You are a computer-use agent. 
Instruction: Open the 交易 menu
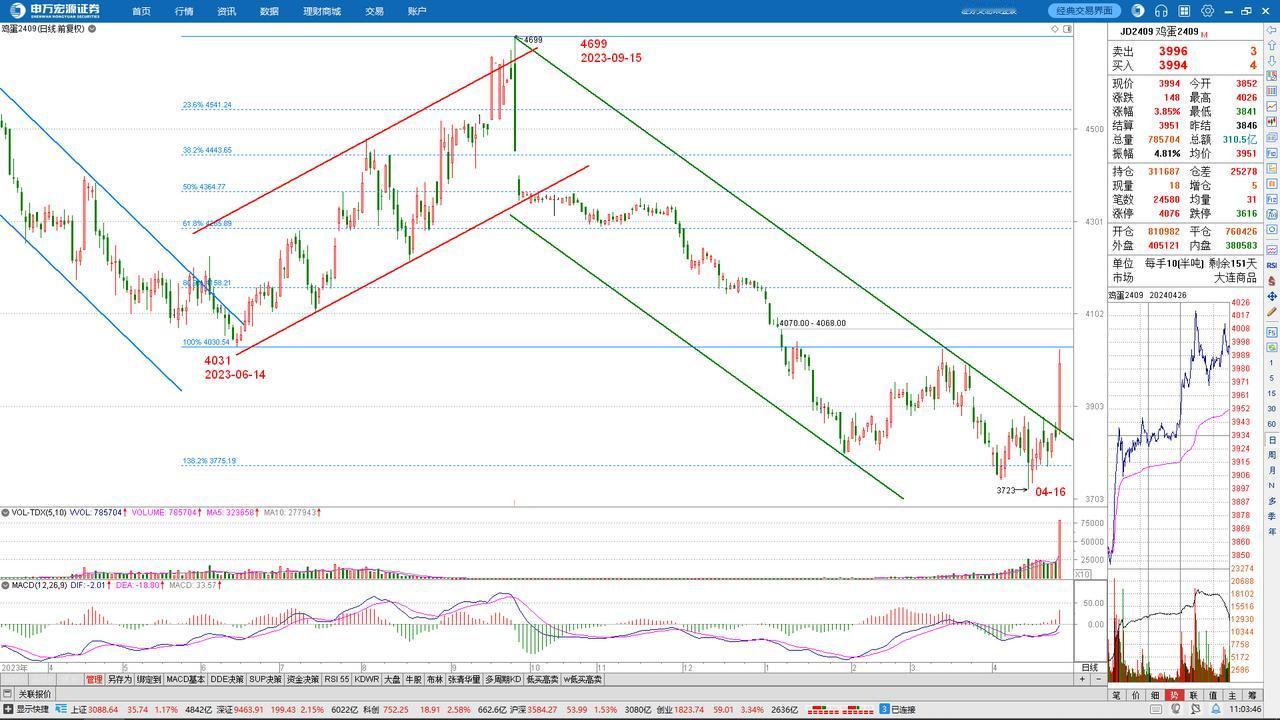(374, 11)
